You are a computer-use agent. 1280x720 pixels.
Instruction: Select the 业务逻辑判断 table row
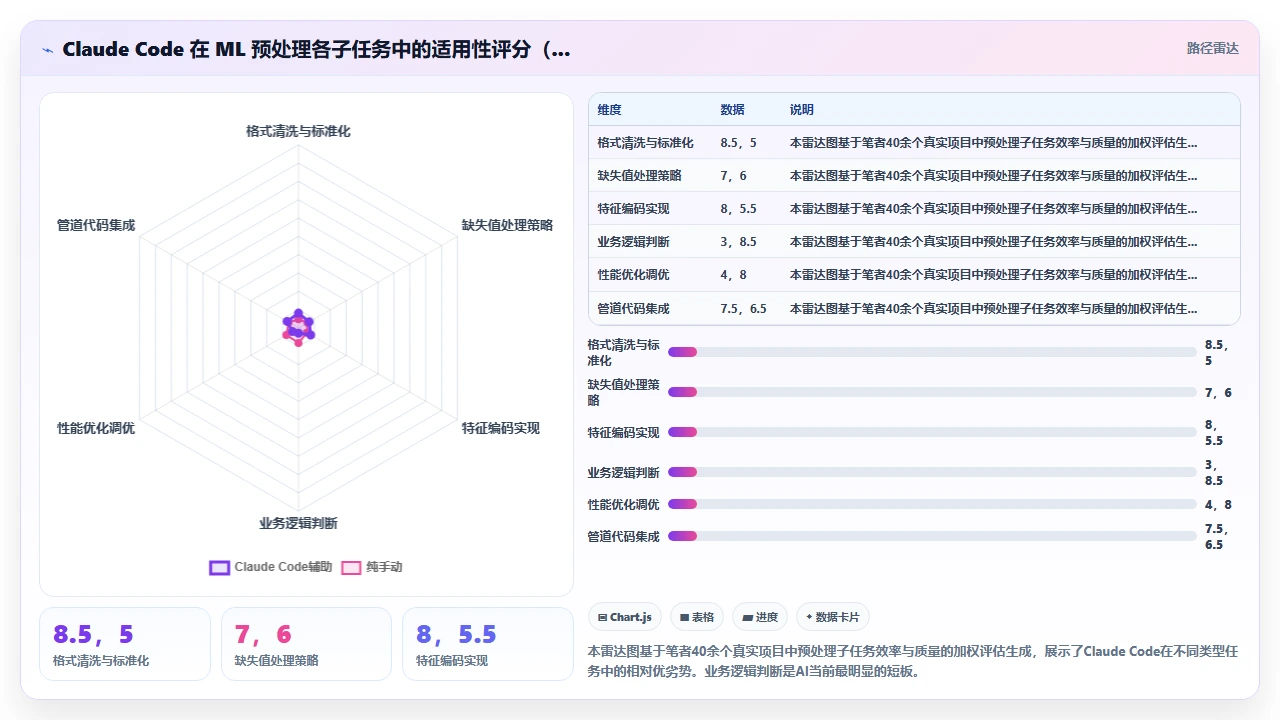pos(914,241)
